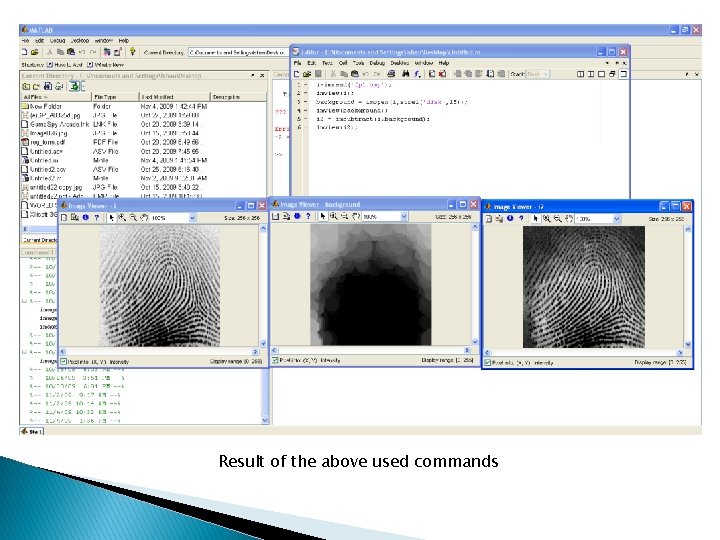This screenshot has height=540, width=720.
Task: Click horizontal scrollbar in Image Viewer background
Action: [x=371, y=350]
